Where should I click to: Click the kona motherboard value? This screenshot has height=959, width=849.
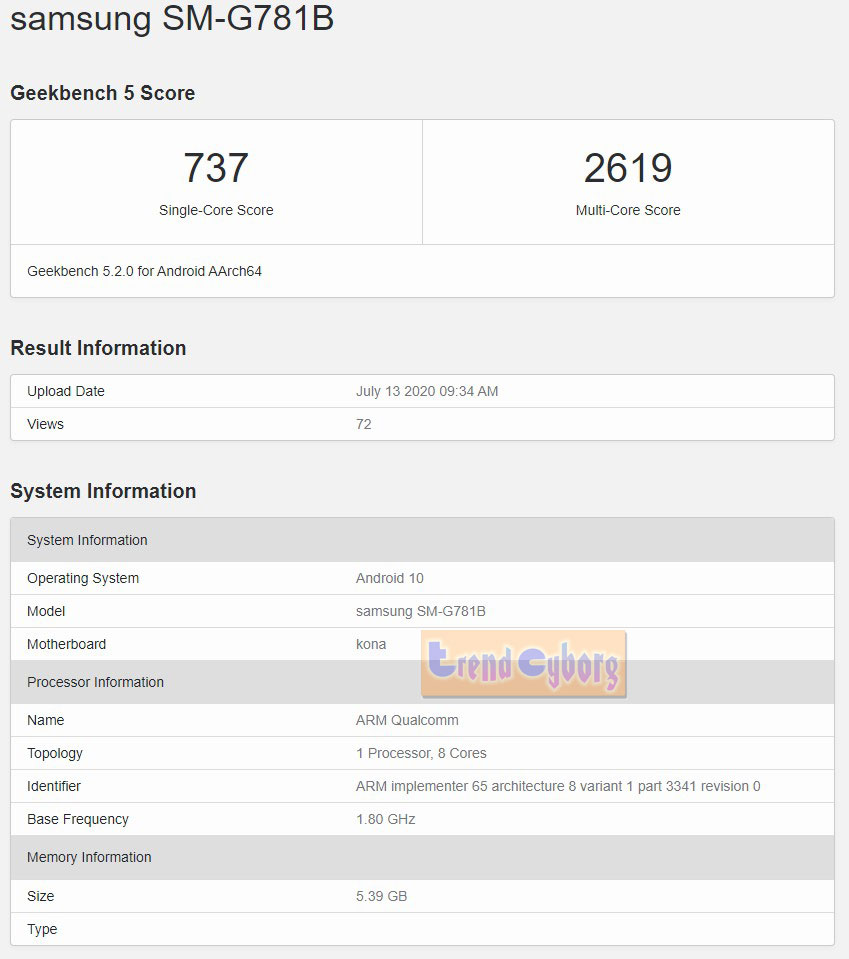click(371, 644)
